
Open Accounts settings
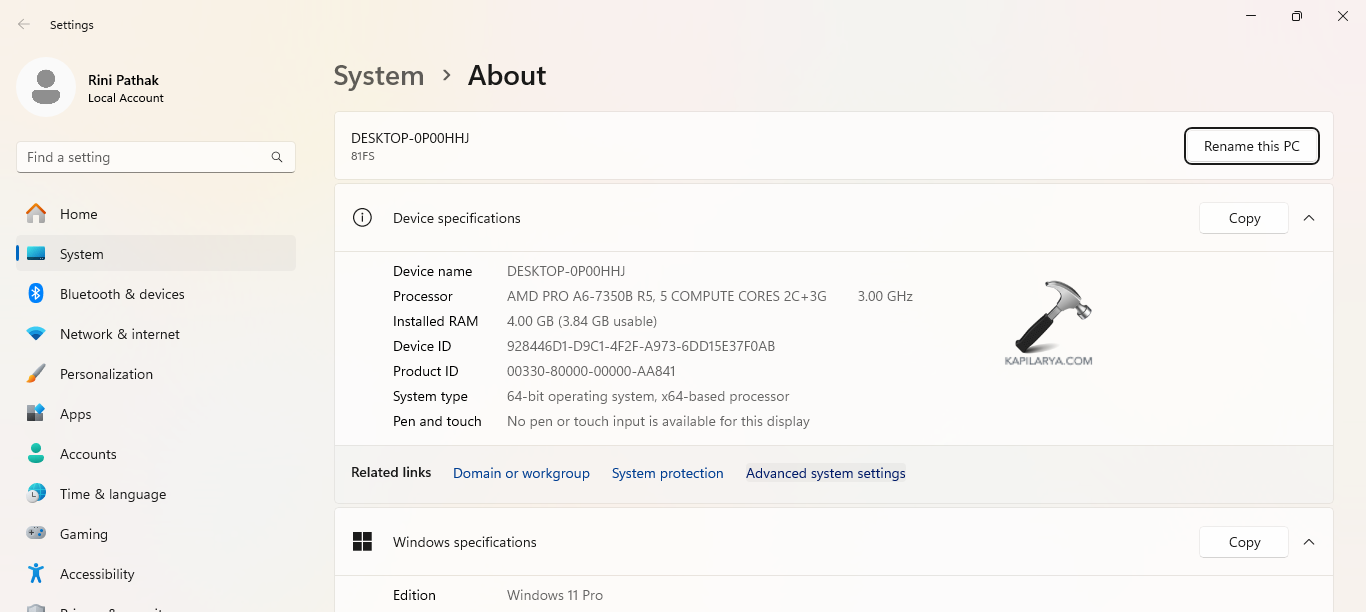36,453
